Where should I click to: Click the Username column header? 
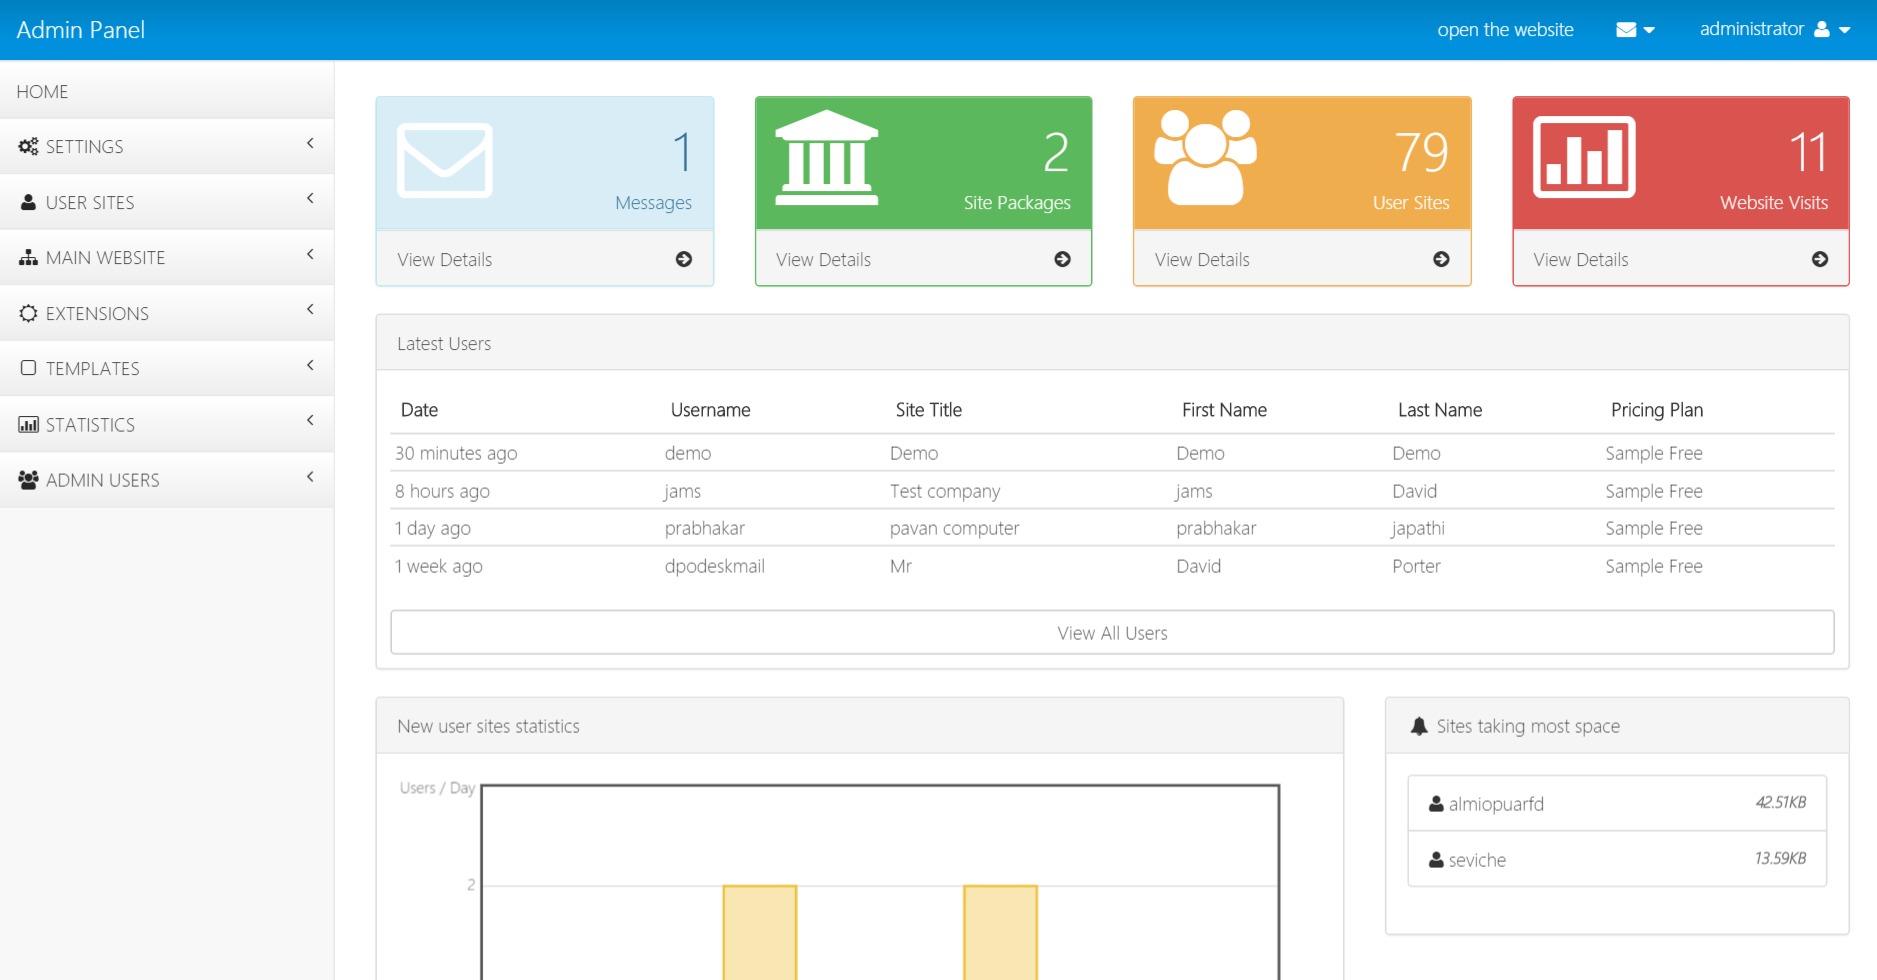tap(710, 410)
